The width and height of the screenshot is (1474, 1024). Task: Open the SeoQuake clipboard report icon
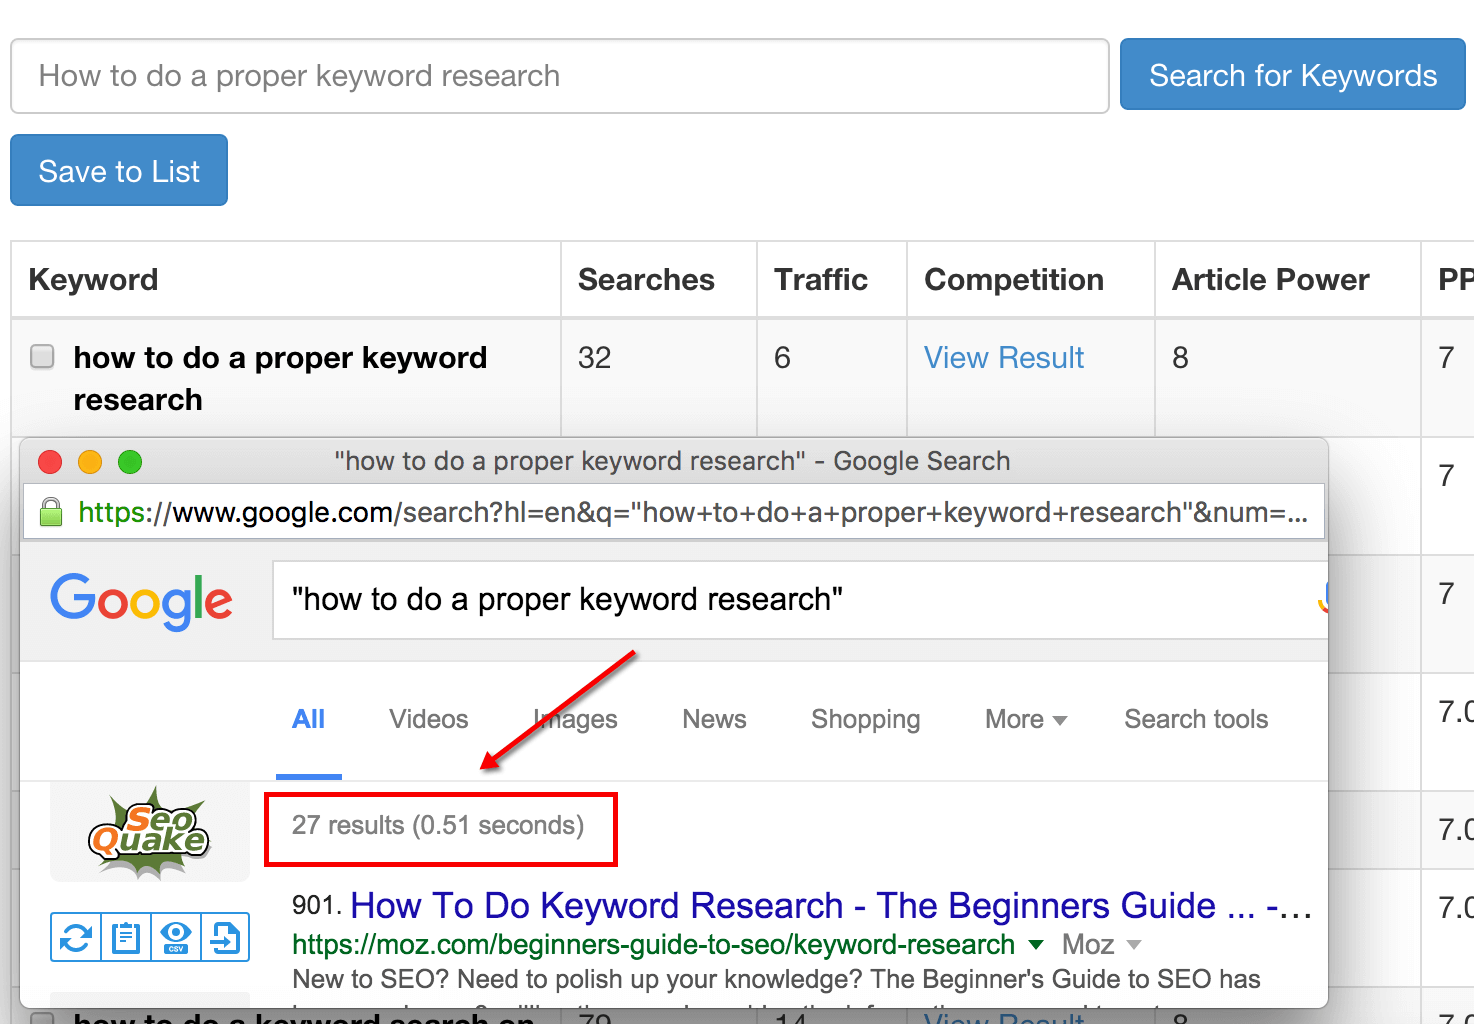[x=125, y=937]
